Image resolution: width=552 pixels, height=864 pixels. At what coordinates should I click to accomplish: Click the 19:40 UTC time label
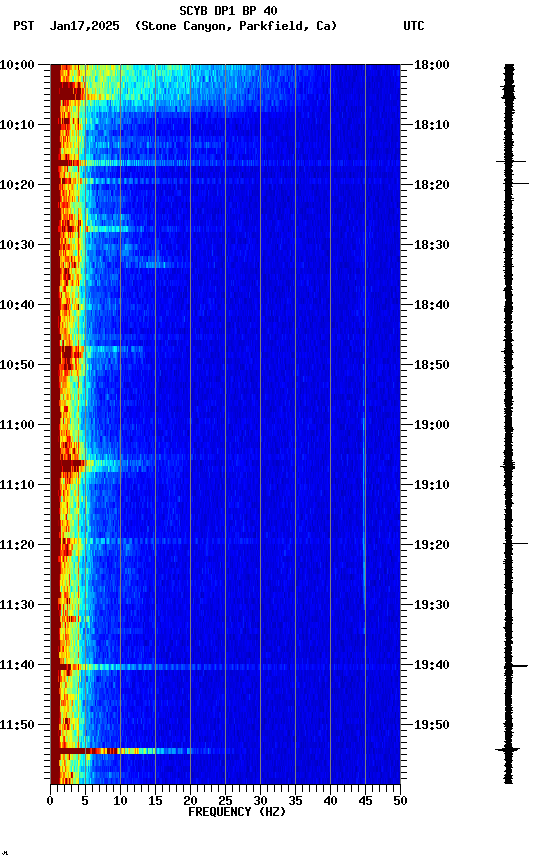(432, 665)
